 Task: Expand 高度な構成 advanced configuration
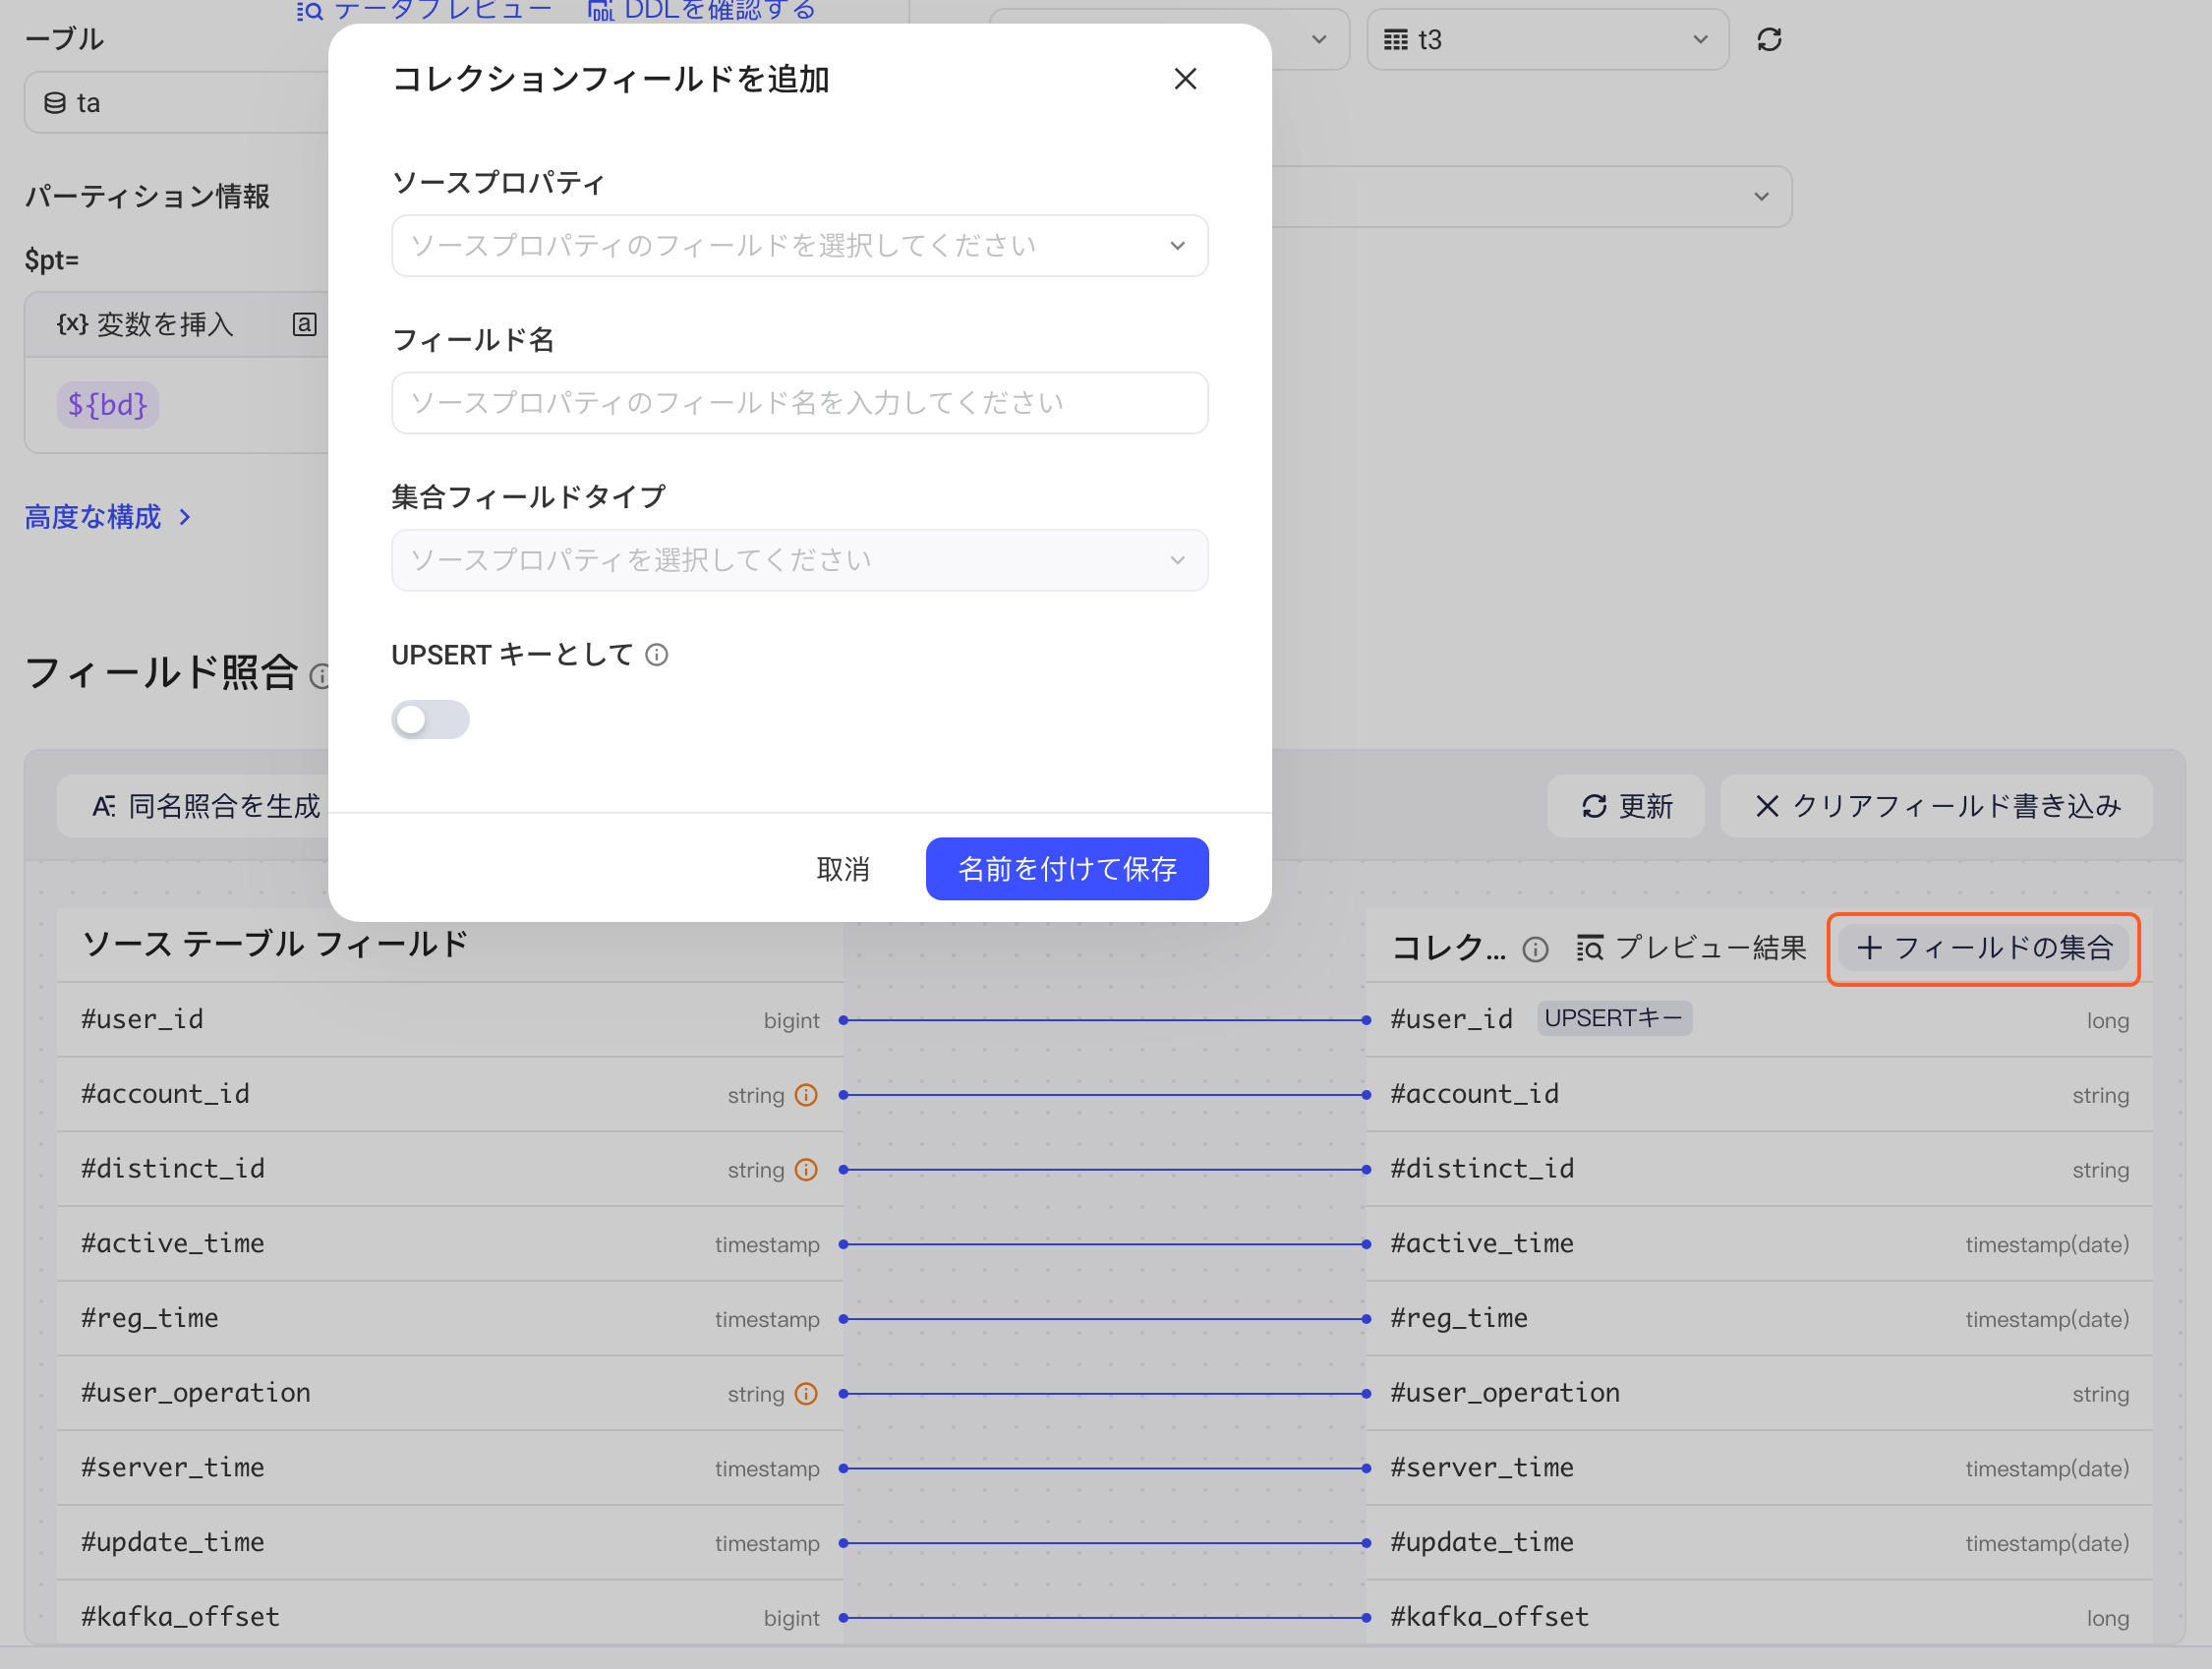(108, 517)
